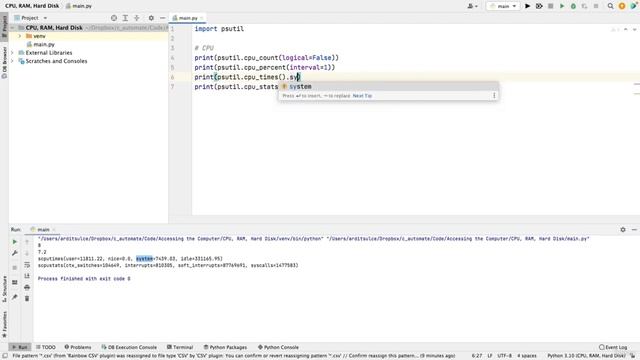Image resolution: width=640 pixels, height=360 pixels.
Task: Open completion popup more options menu
Action: pos(494,96)
